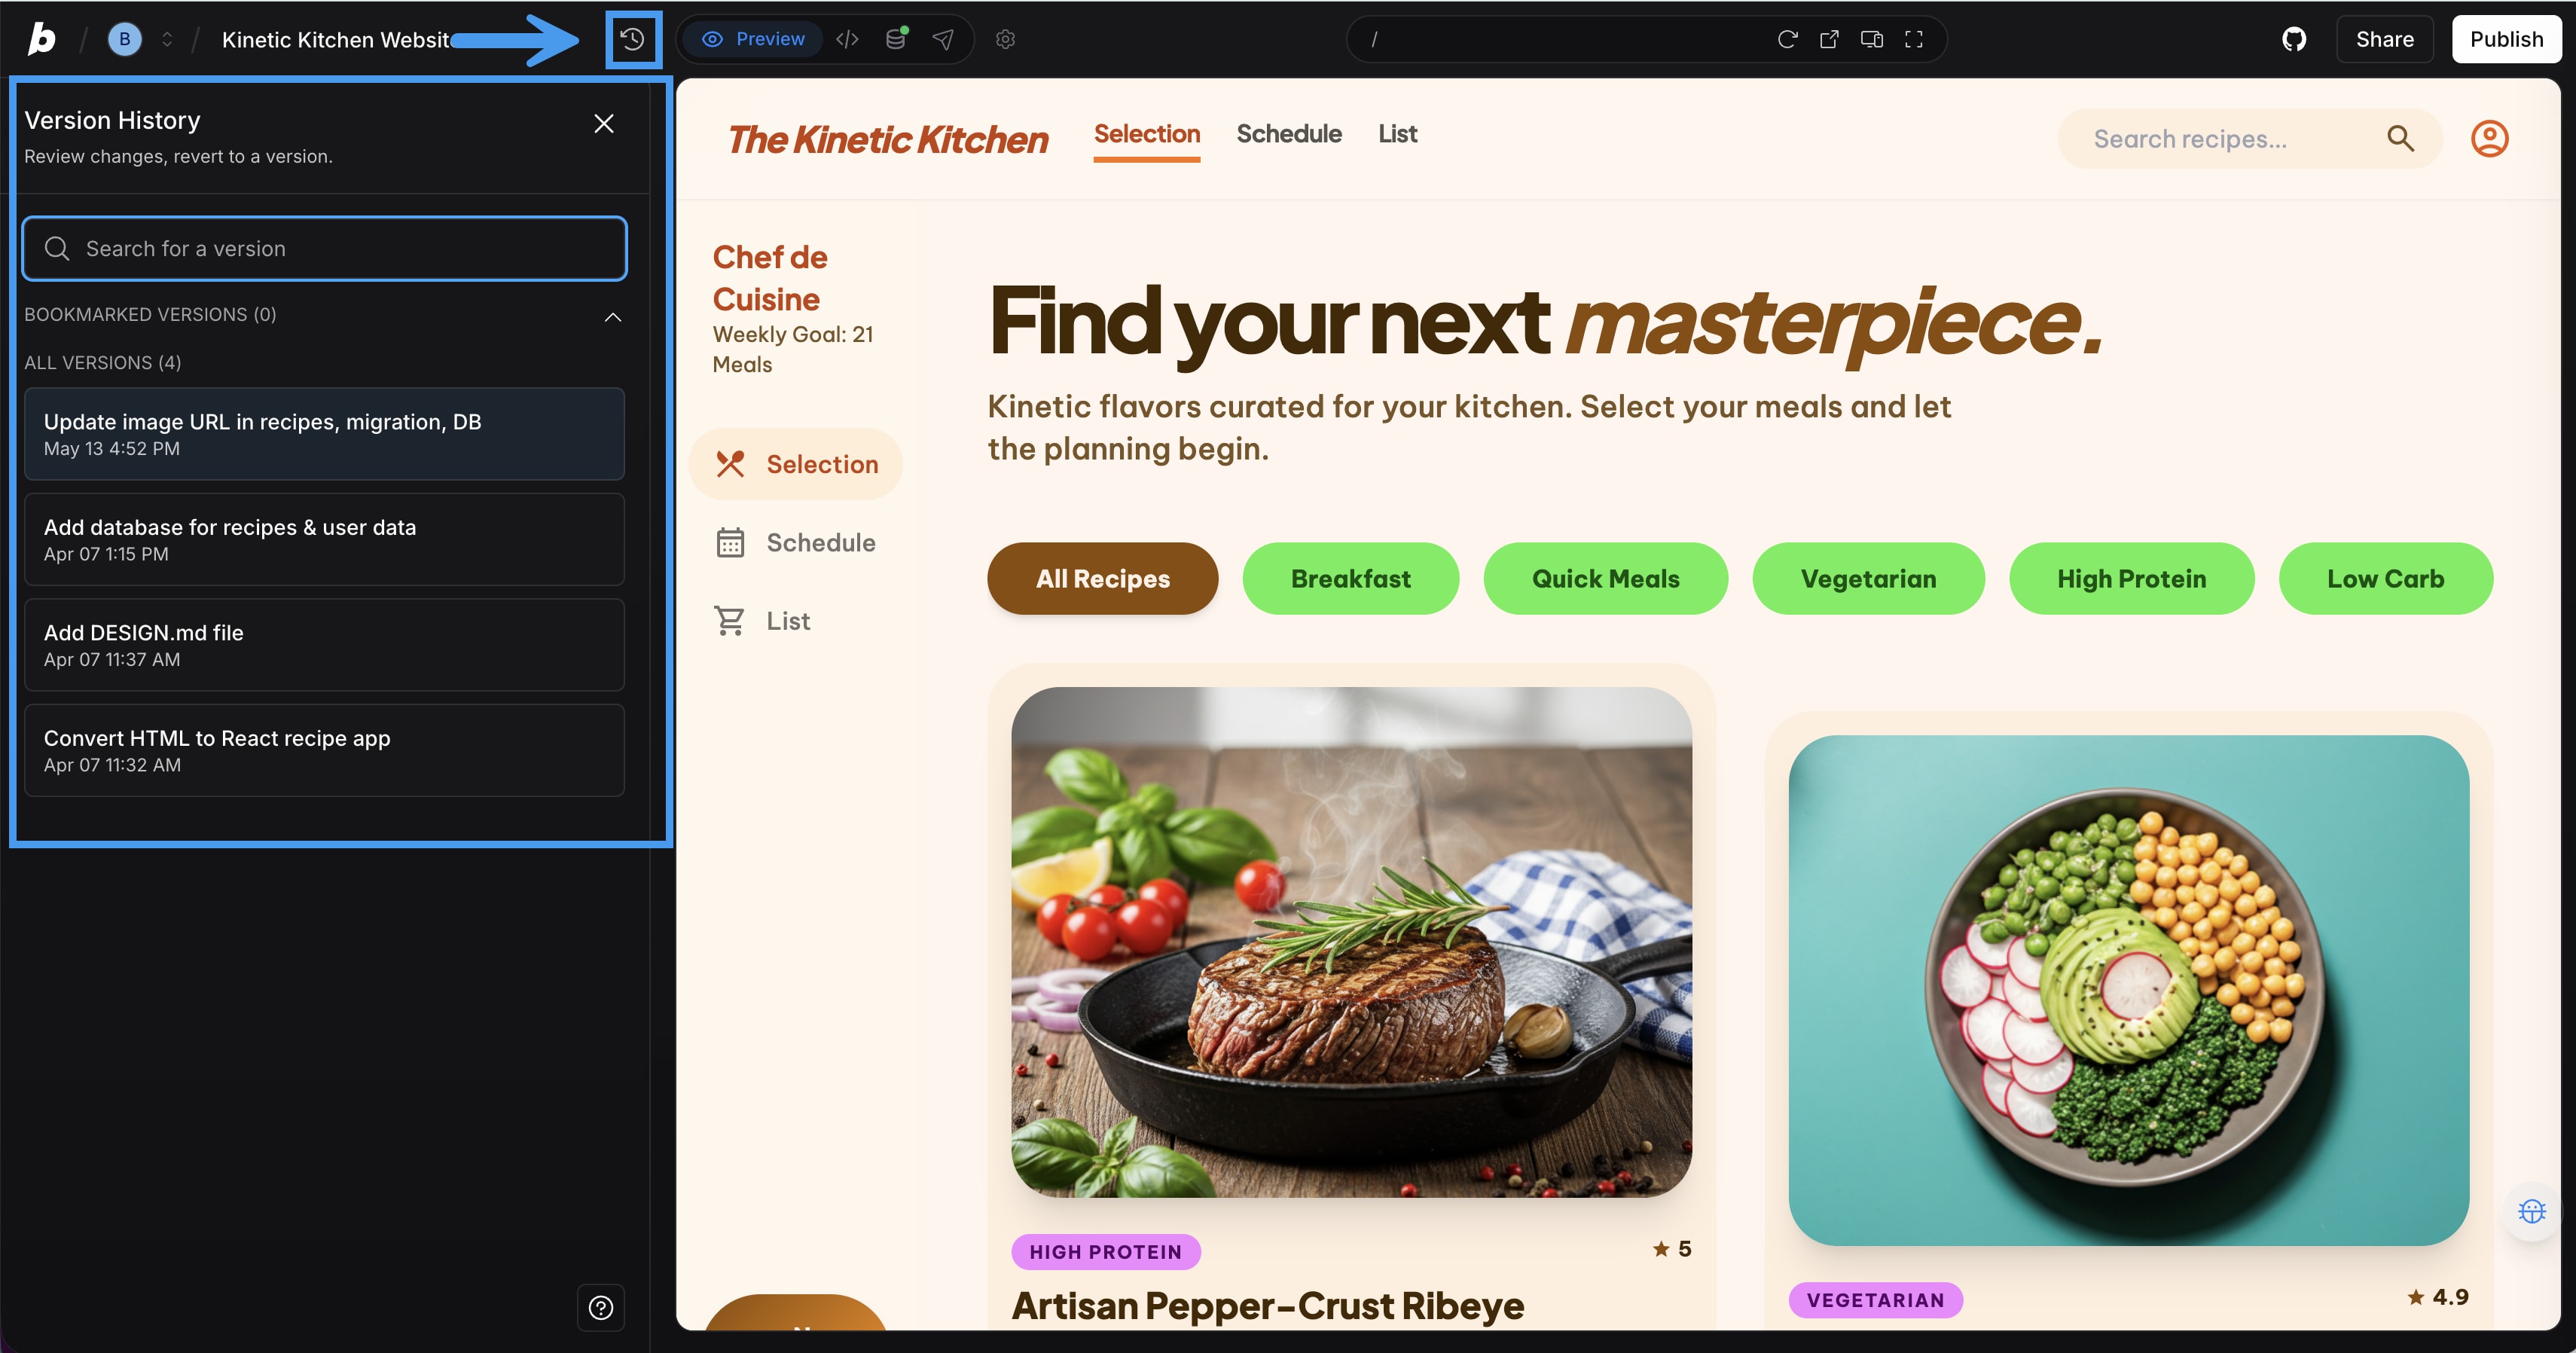This screenshot has height=1353, width=2576.
Task: Filter by Low Carb
Action: 2386,578
